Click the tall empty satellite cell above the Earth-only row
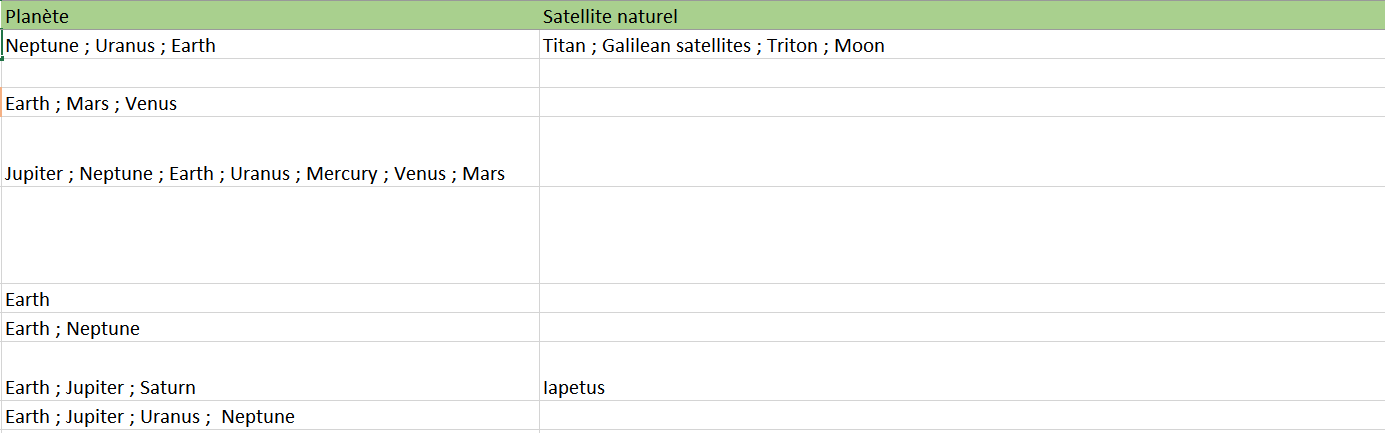The image size is (1385, 433). (960, 236)
